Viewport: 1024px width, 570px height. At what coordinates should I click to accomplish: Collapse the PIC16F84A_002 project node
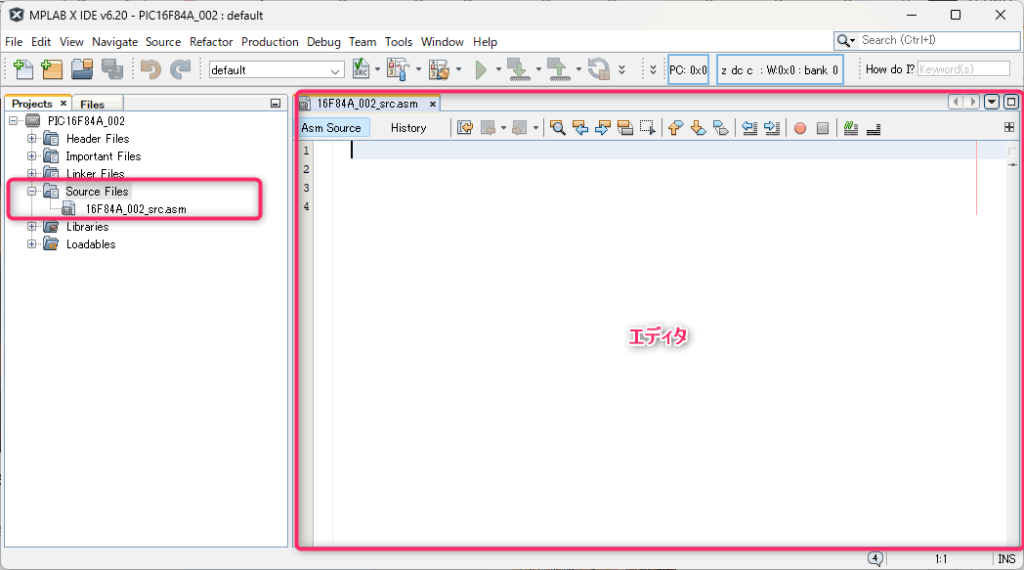click(x=13, y=121)
